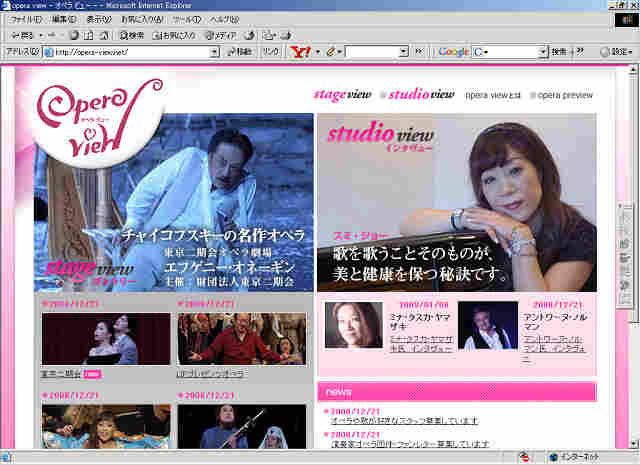The width and height of the screenshot is (640, 465).
Task: Click the History toolbar icon
Action: pyautogui.click(x=249, y=36)
